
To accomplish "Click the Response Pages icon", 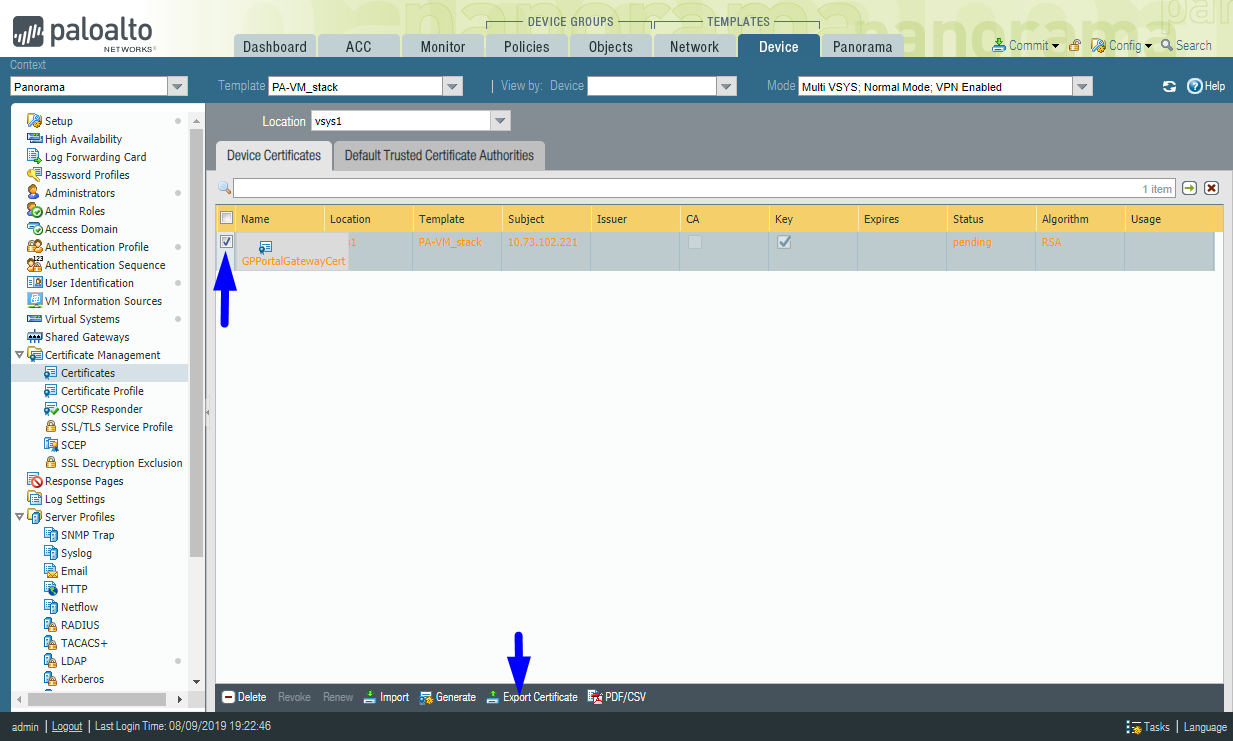I will tap(35, 481).
